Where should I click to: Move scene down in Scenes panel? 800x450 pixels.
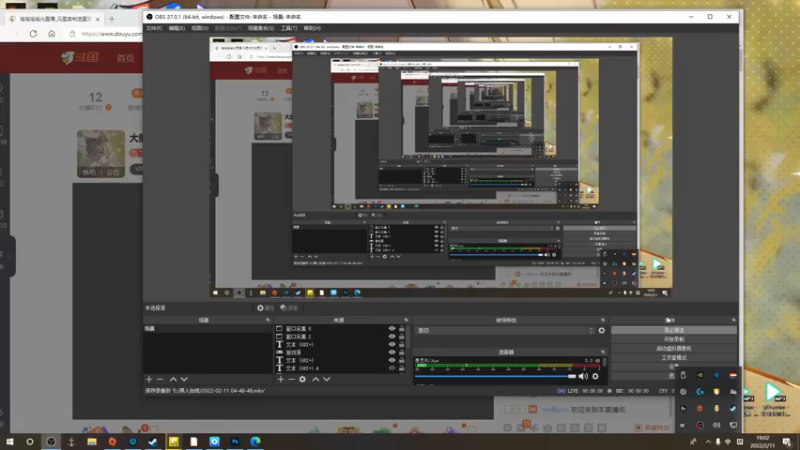tap(184, 379)
